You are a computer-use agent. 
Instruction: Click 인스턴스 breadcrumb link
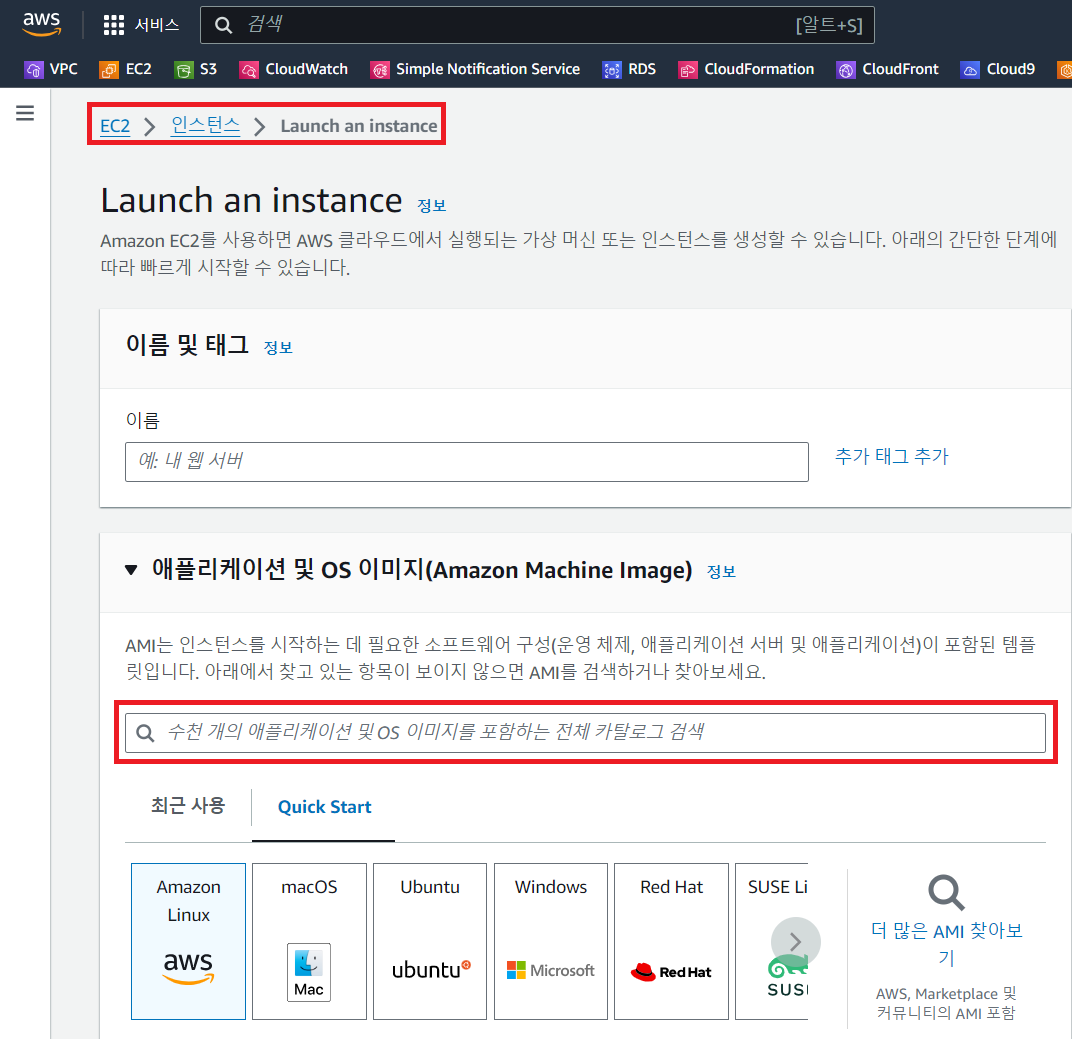coord(205,126)
